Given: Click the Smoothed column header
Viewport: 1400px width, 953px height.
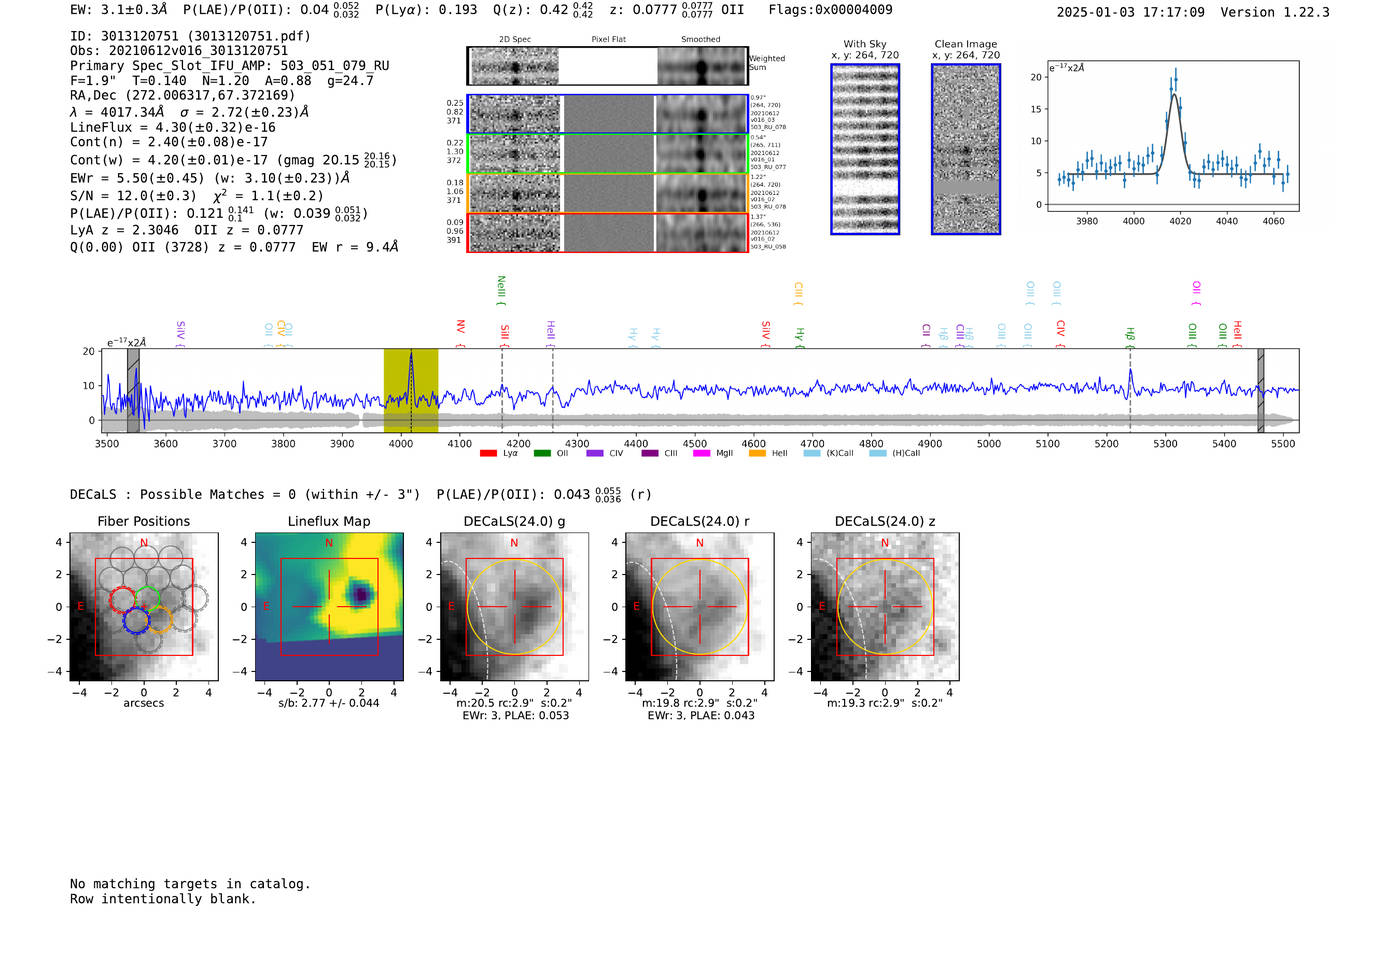Looking at the screenshot, I should coord(700,39).
